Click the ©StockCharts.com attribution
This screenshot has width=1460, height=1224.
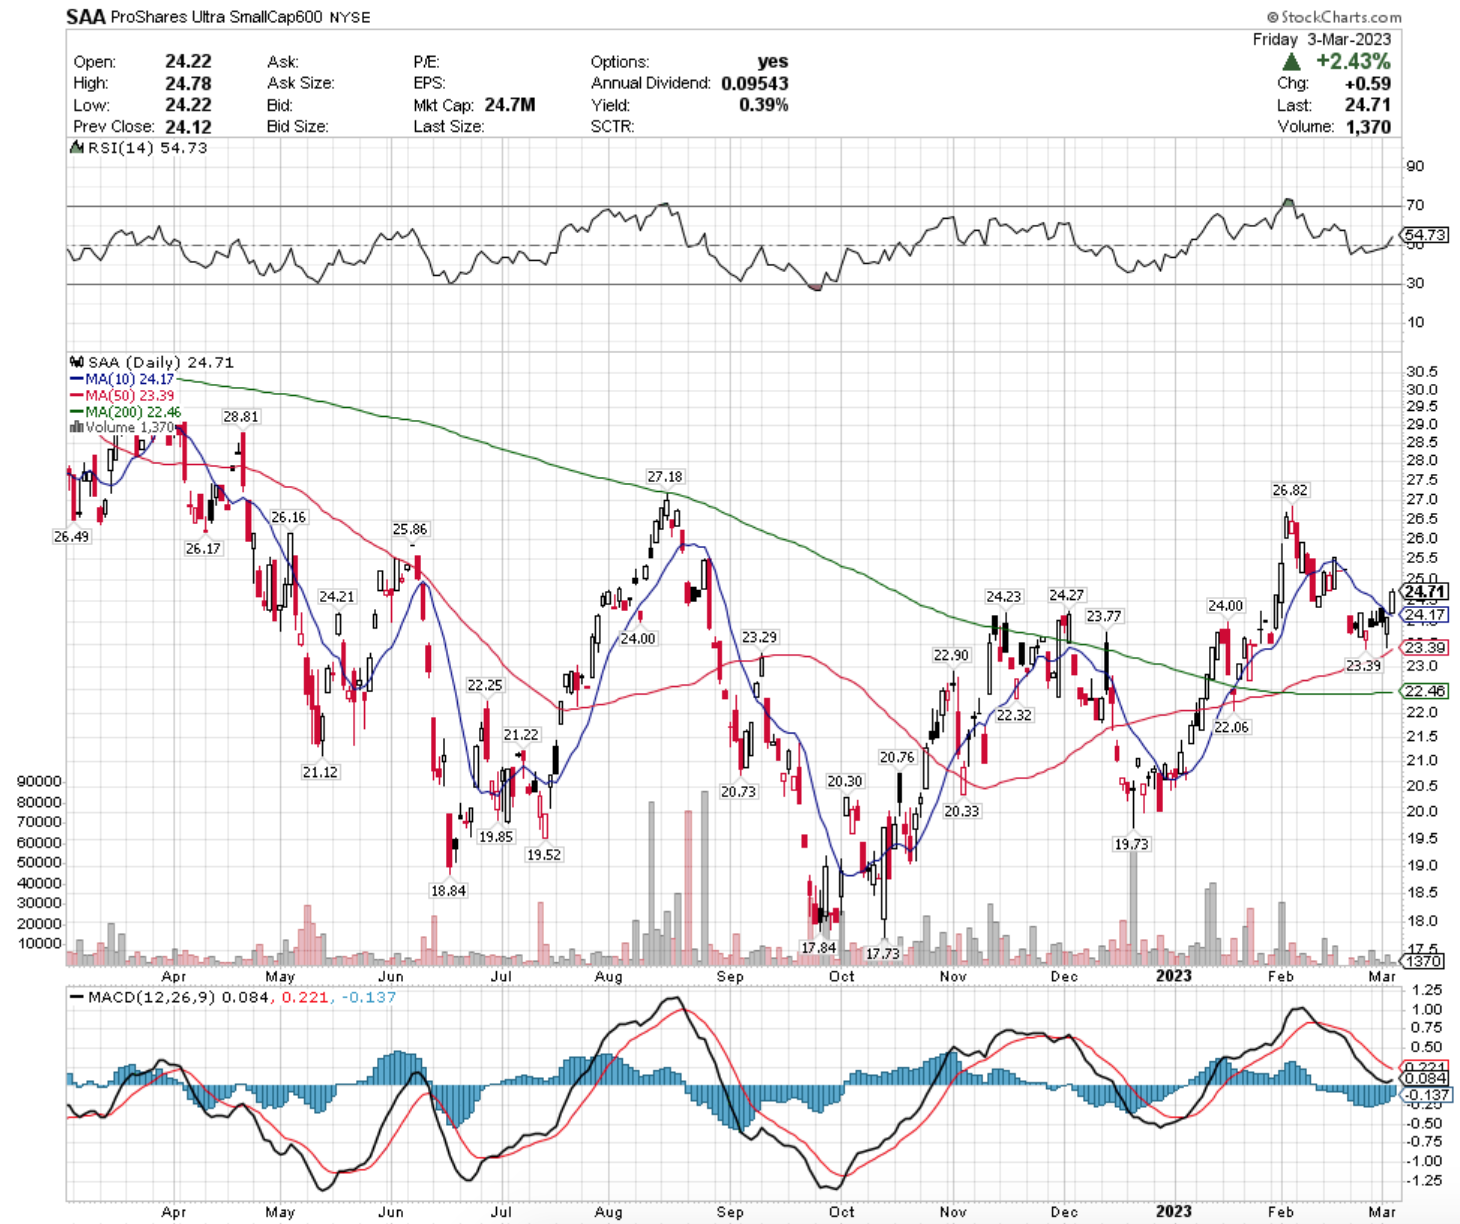click(x=1333, y=17)
